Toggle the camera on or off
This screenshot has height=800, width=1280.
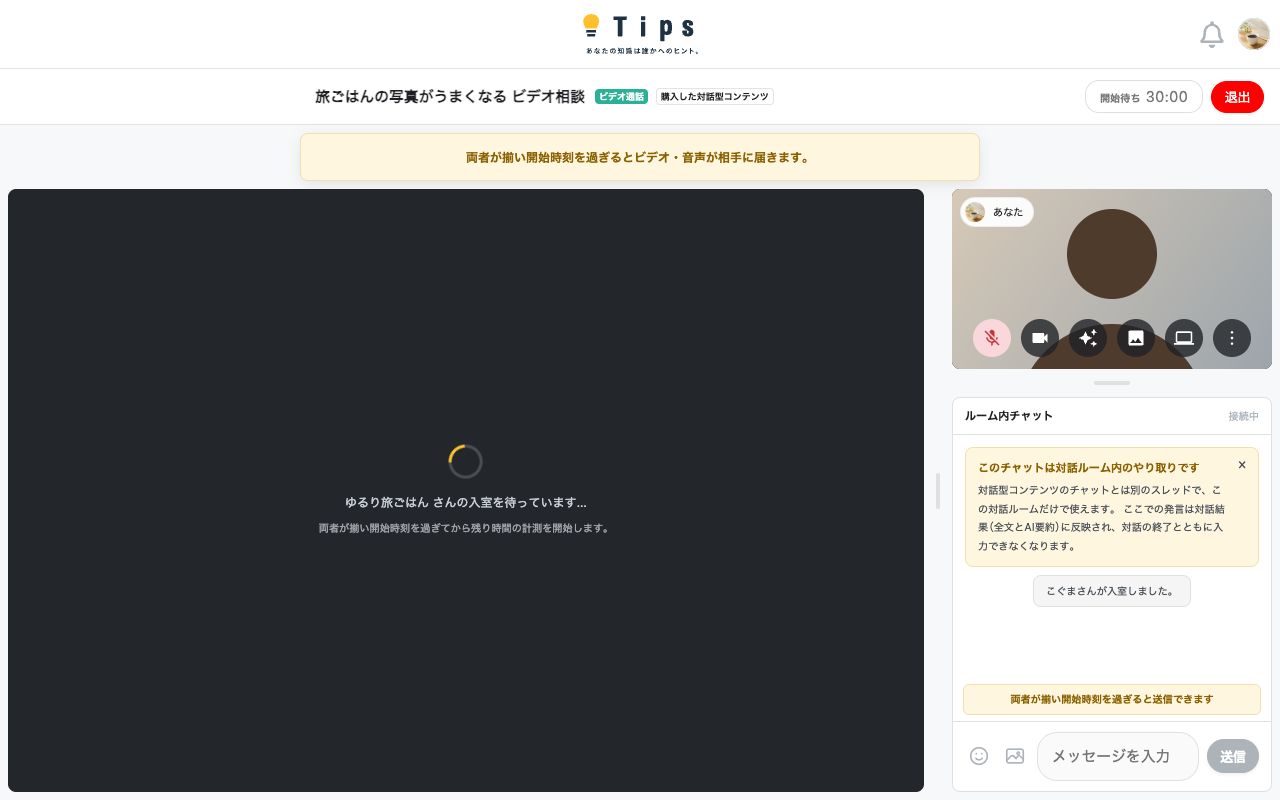(x=1040, y=338)
